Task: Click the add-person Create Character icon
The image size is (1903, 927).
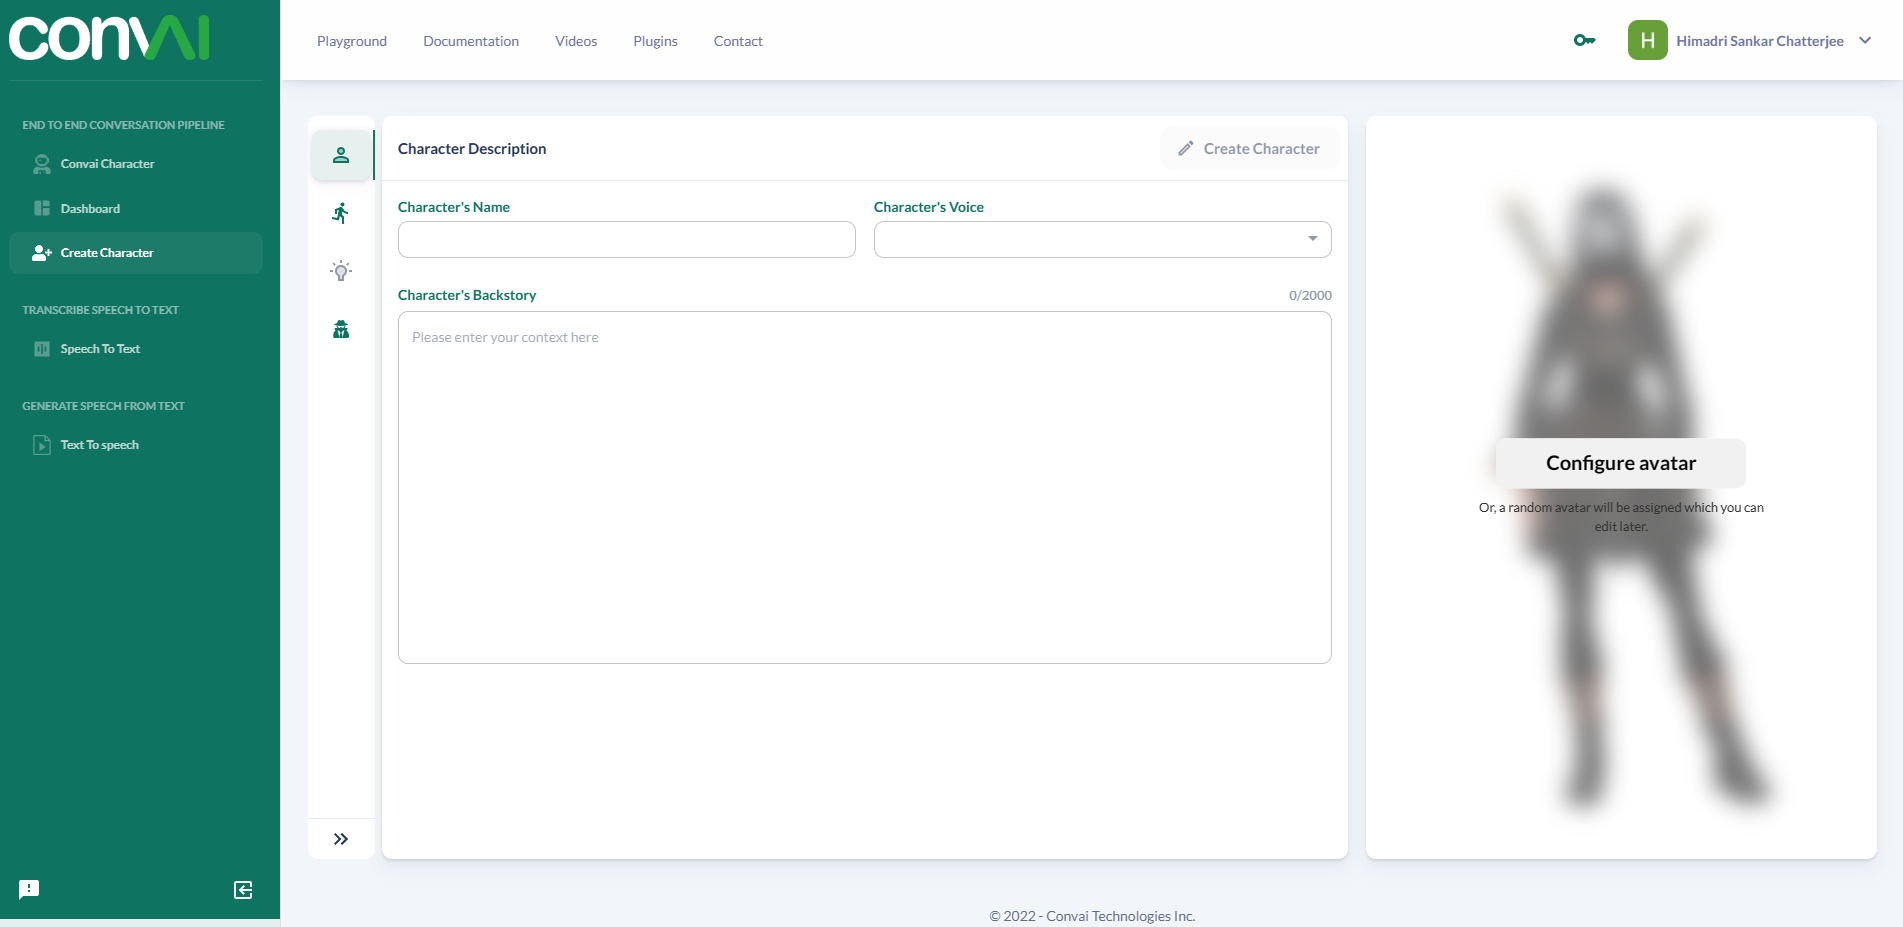Action: point(42,253)
